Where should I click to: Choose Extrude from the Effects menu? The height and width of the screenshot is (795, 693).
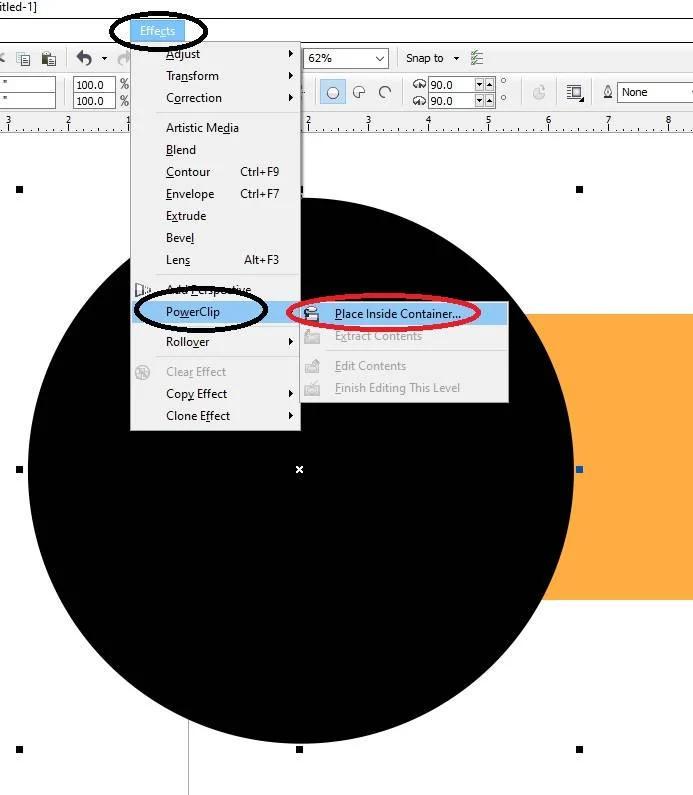click(x=216, y=216)
